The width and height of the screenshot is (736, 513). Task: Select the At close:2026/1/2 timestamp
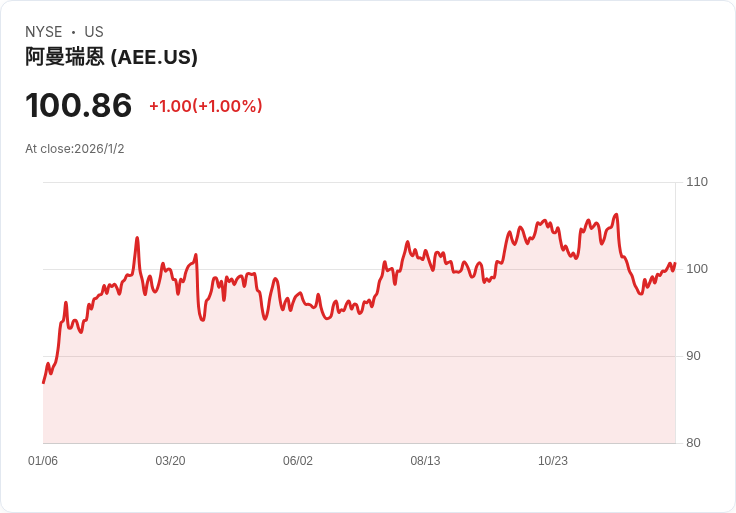coord(75,149)
